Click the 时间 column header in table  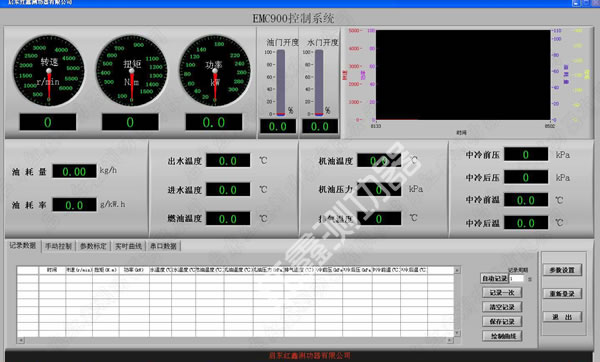click(x=52, y=270)
